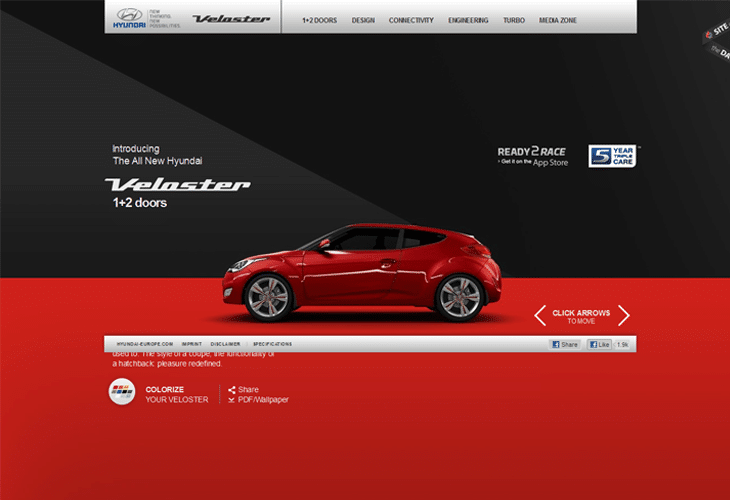Viewport: 730px width, 500px height.
Task: Open the 1+2 DOORS menu item
Action: 319,20
